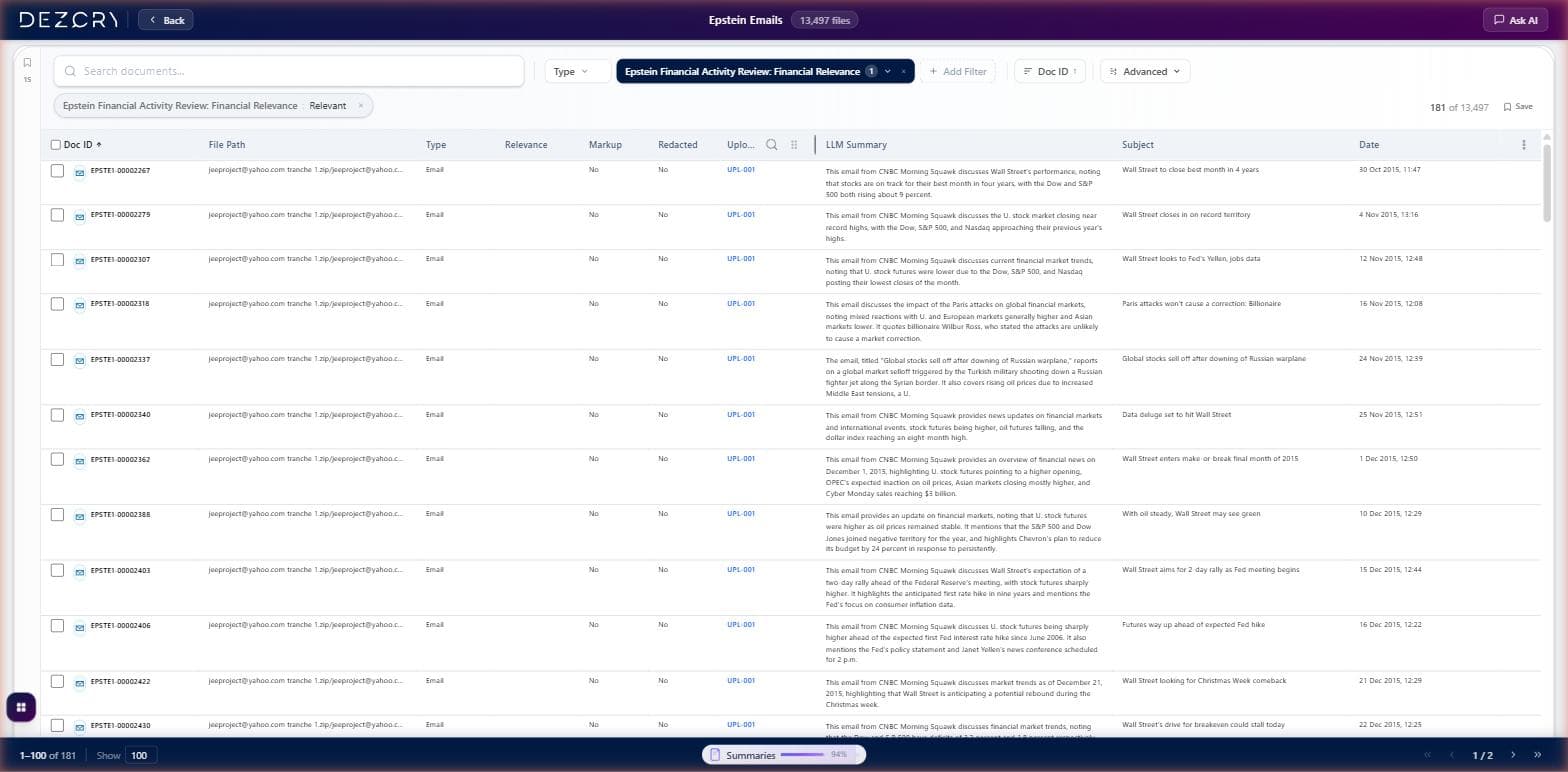1568x772 pixels.
Task: Check the box for EPSTE1-00002279
Action: [57, 215]
